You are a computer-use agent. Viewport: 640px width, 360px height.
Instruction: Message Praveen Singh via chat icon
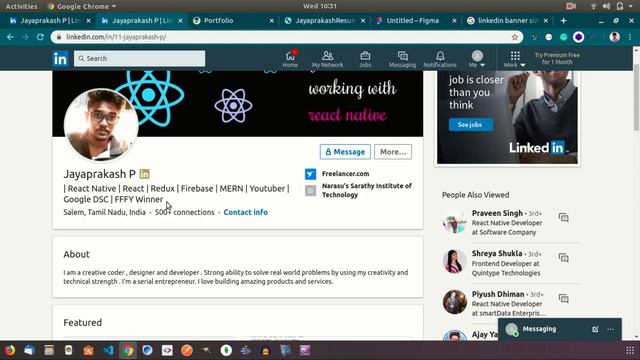[x=564, y=218]
